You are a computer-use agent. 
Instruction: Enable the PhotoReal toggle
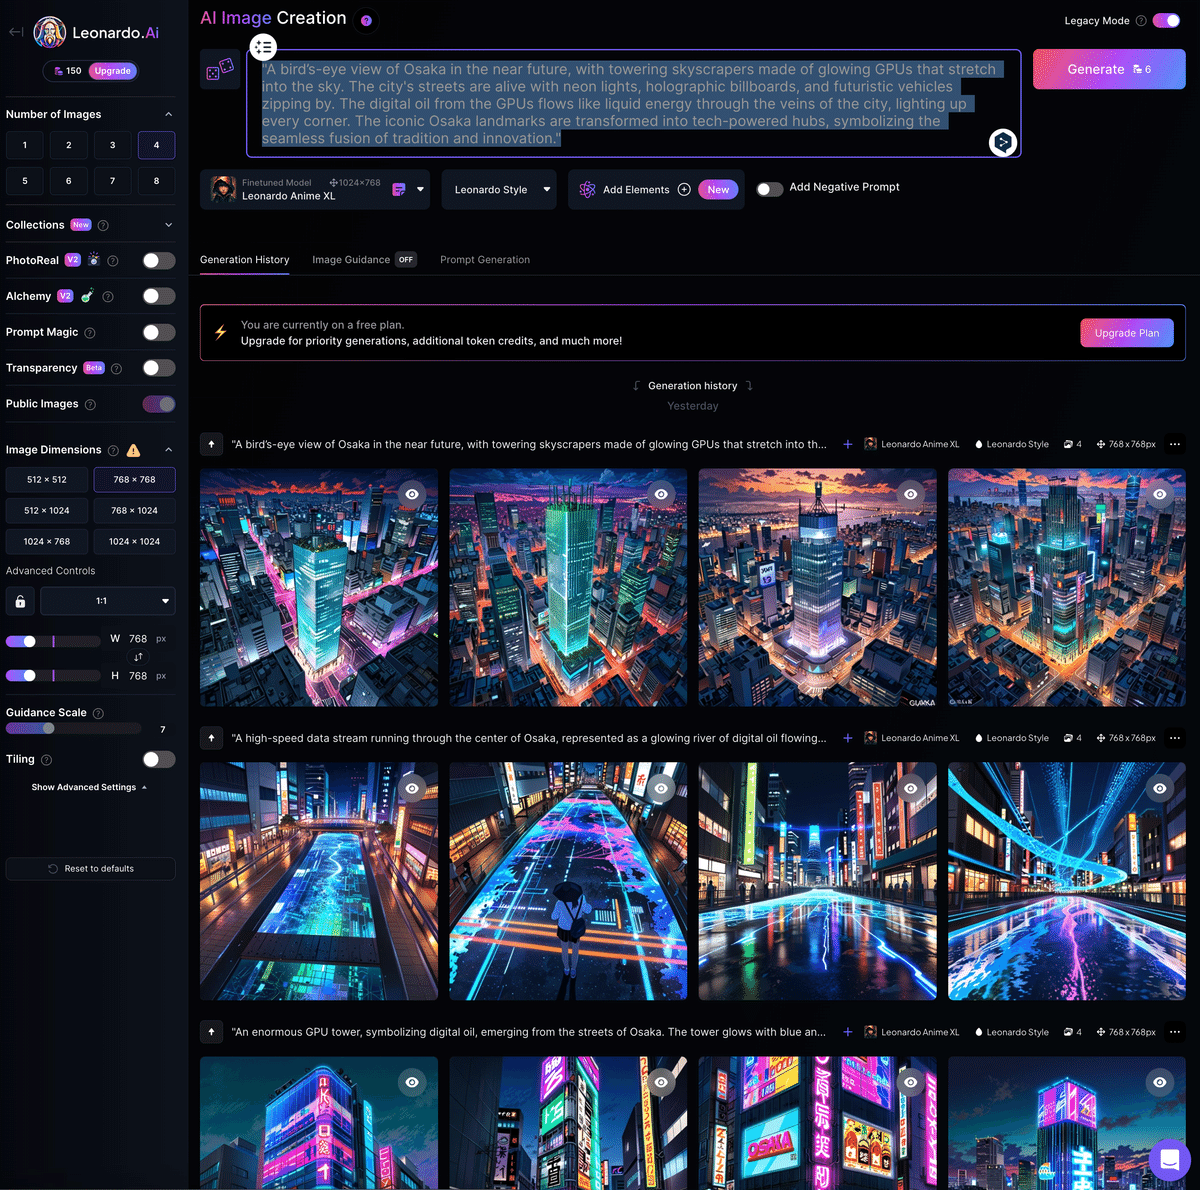coord(158,260)
